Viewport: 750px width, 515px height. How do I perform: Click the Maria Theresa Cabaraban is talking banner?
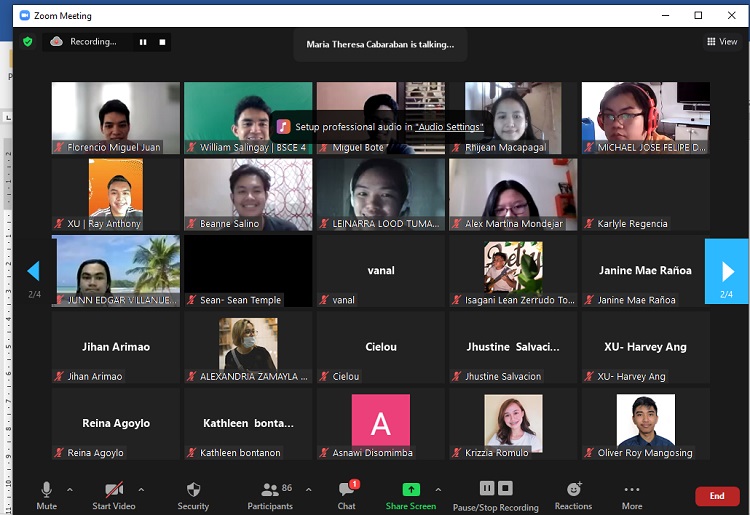tap(380, 44)
